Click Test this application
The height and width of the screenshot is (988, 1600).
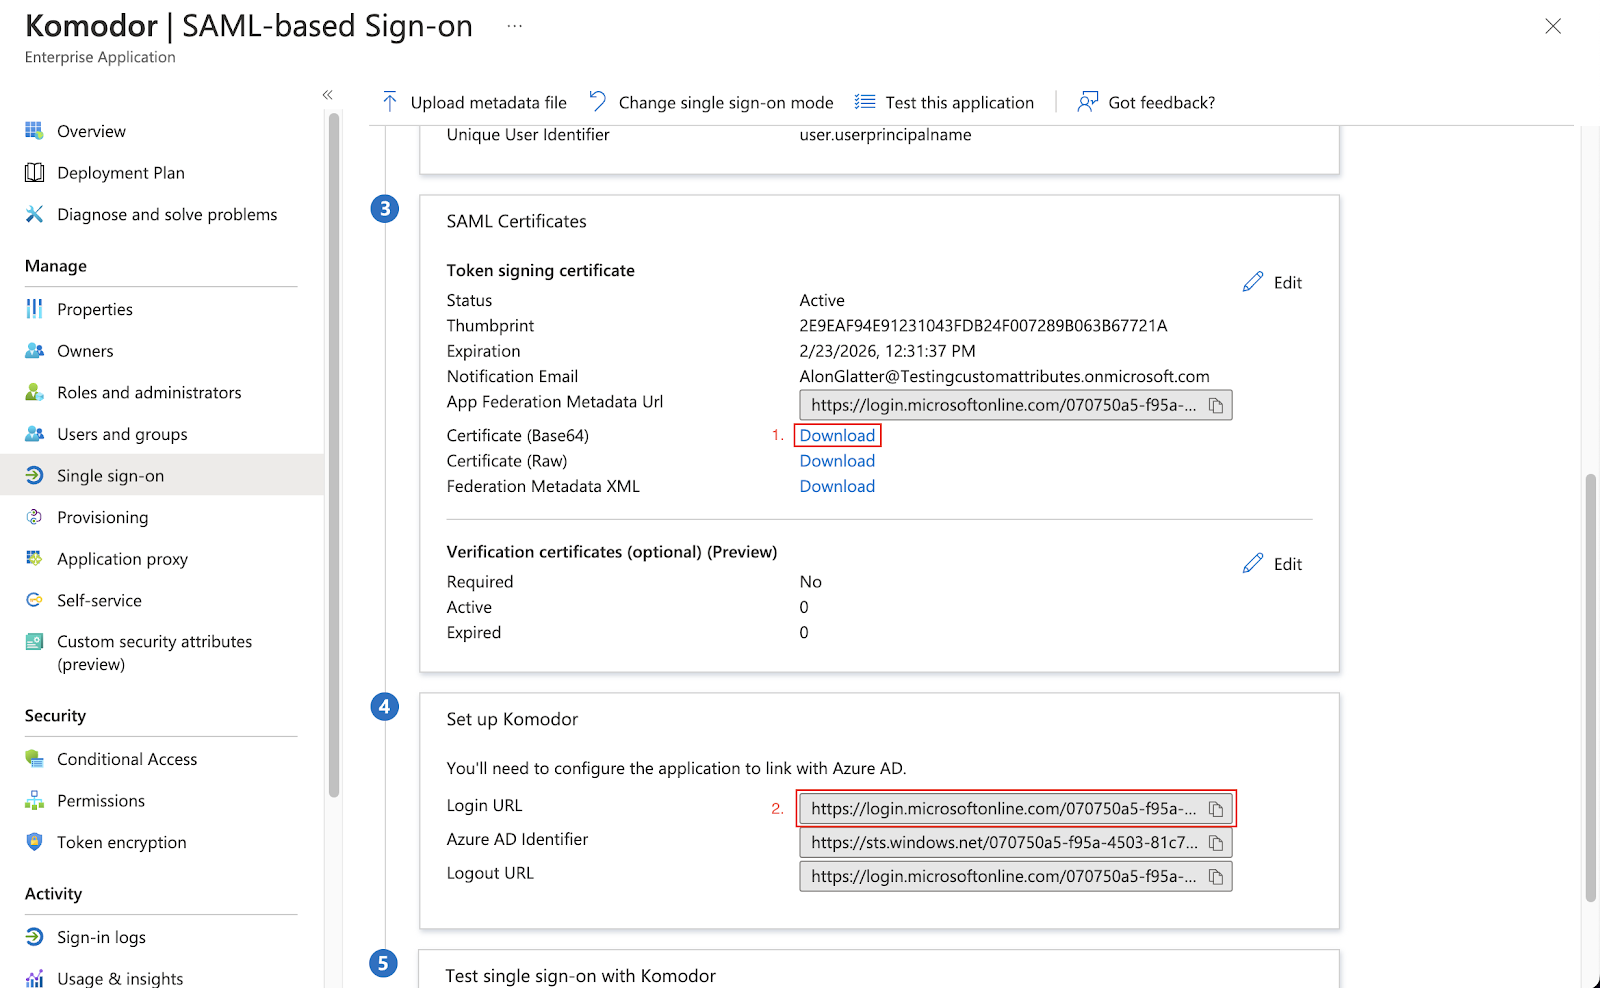point(944,102)
